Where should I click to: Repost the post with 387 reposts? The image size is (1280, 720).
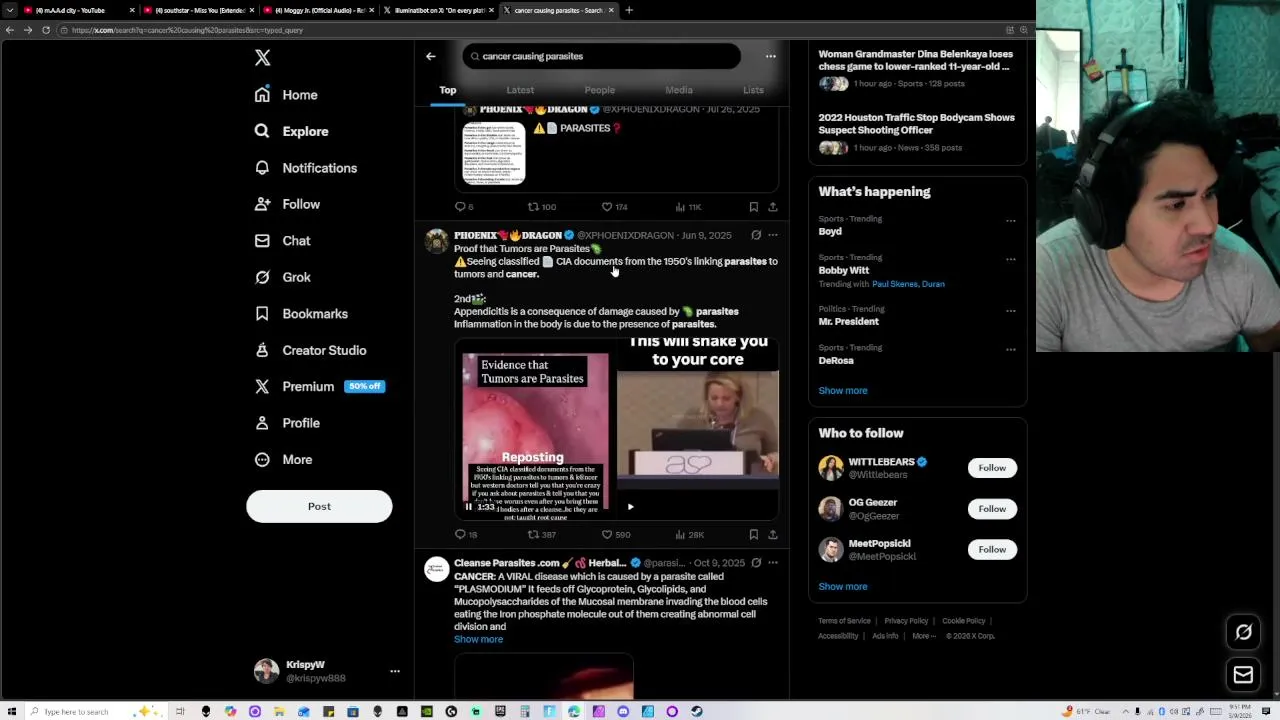pyautogui.click(x=541, y=535)
